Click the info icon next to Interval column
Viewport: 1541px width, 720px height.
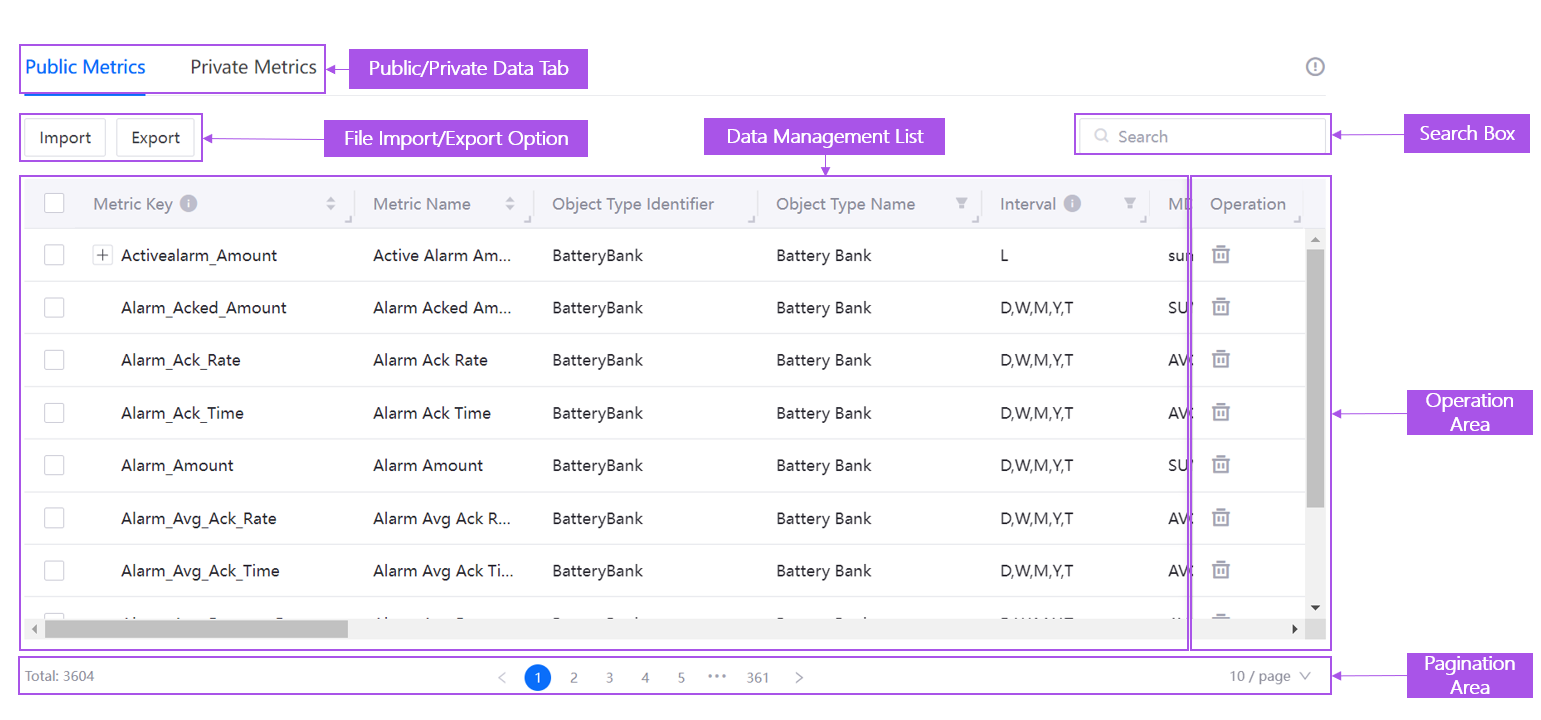1073,203
